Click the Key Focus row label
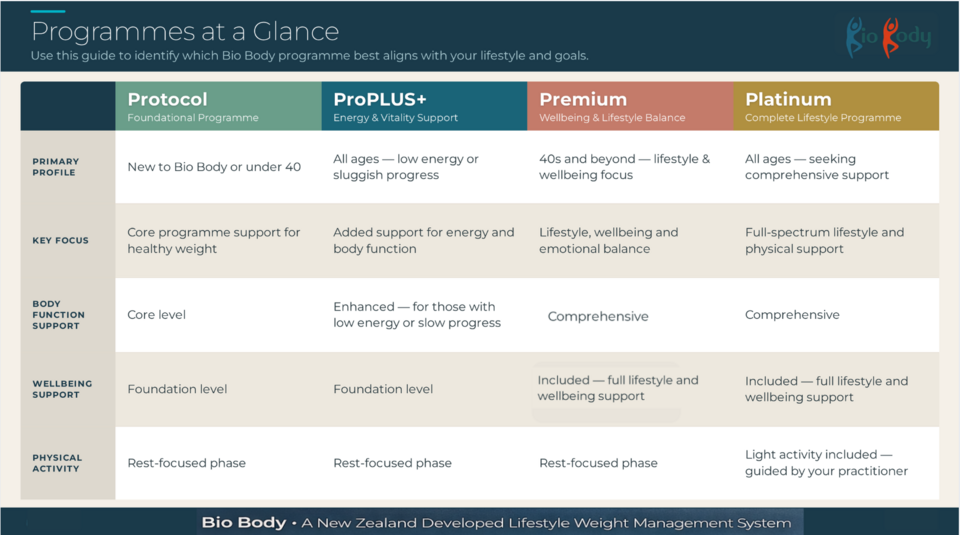The height and width of the screenshot is (535, 960). click(60, 241)
